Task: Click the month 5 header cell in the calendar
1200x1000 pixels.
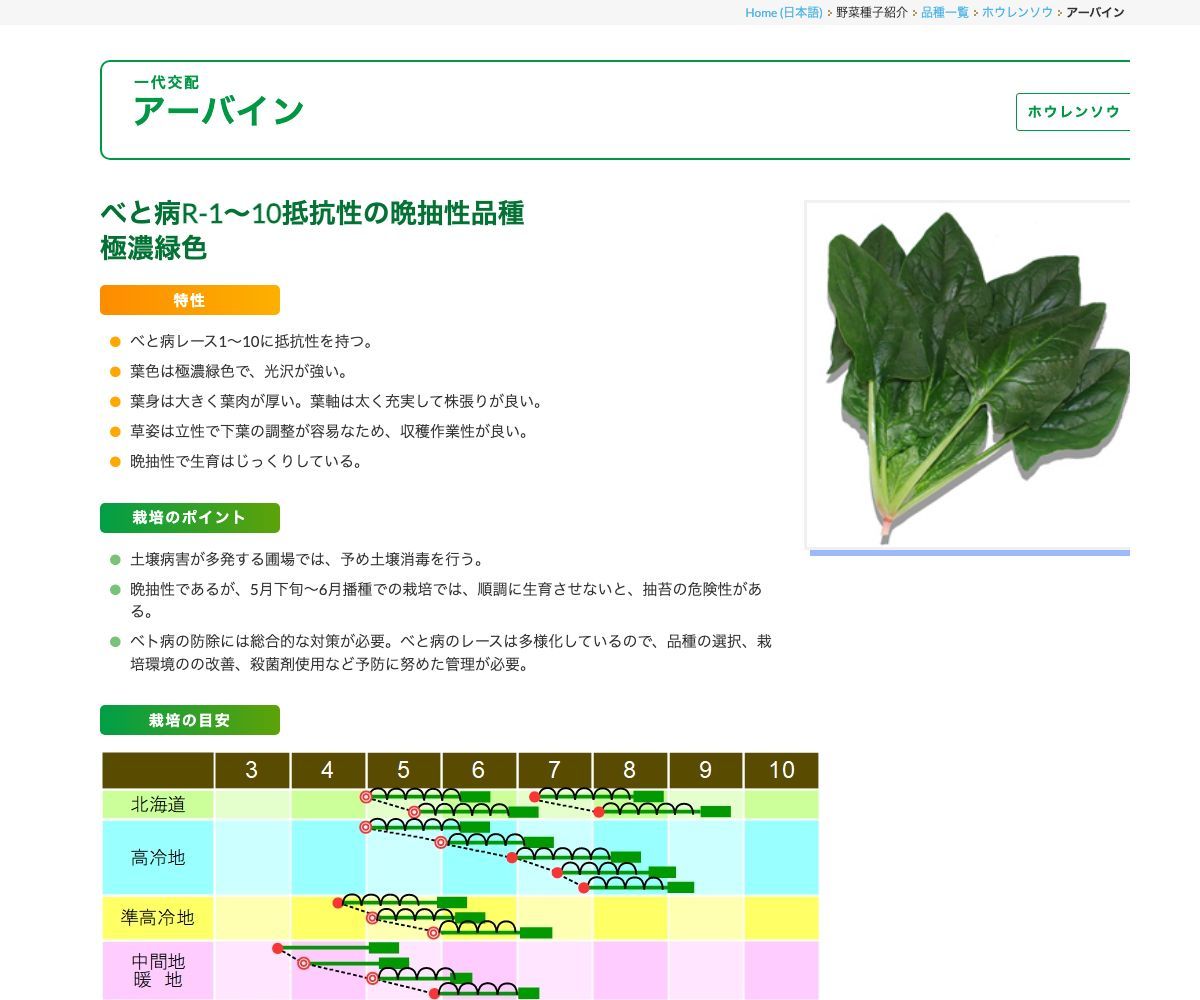Action: [403, 770]
